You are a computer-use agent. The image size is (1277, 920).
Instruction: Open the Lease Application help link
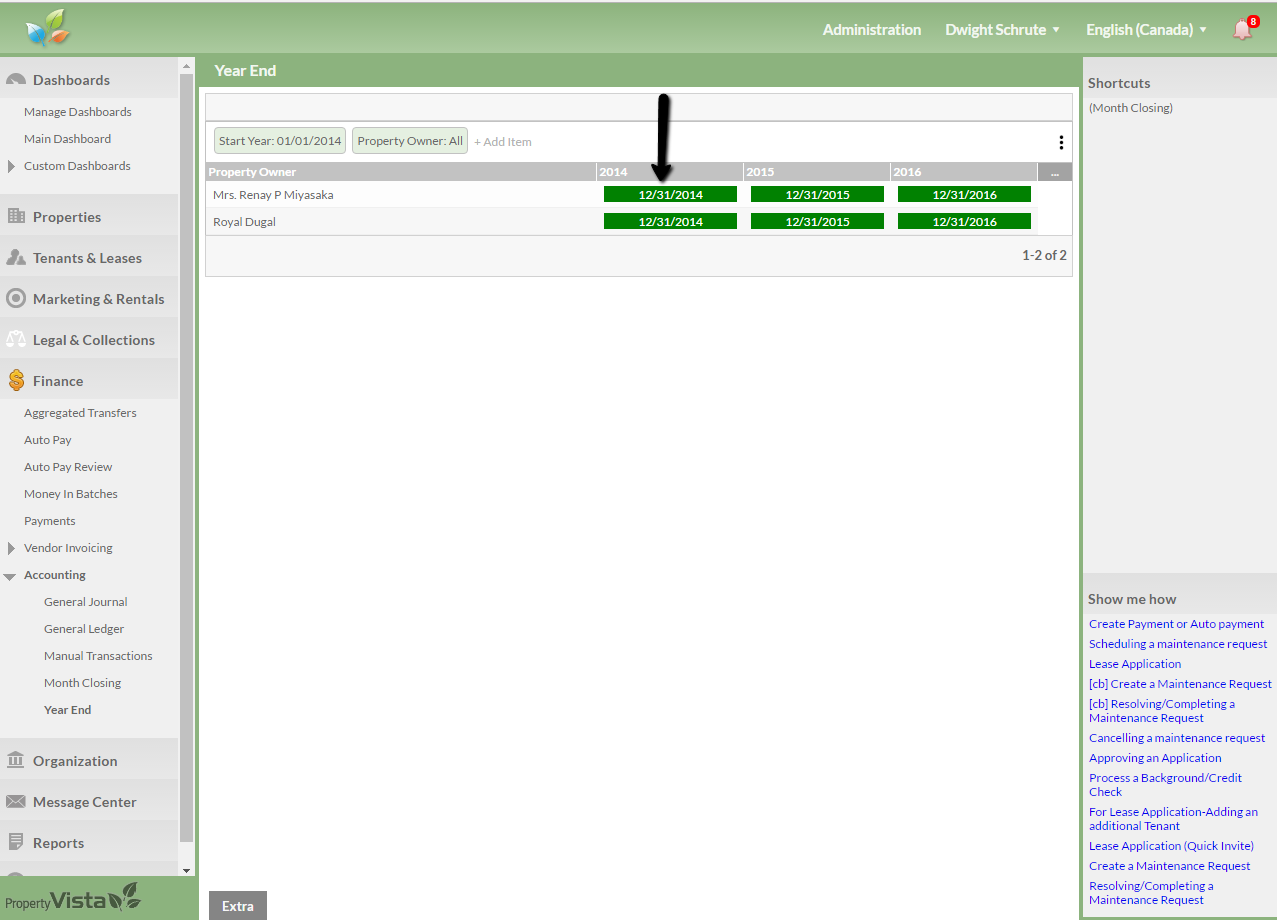pyautogui.click(x=1135, y=664)
